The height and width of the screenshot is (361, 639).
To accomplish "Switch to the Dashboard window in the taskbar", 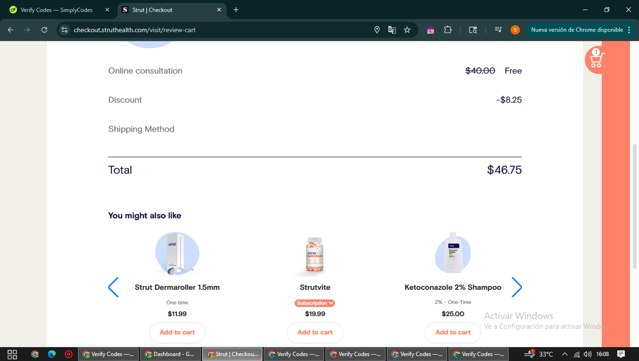I will (171, 354).
